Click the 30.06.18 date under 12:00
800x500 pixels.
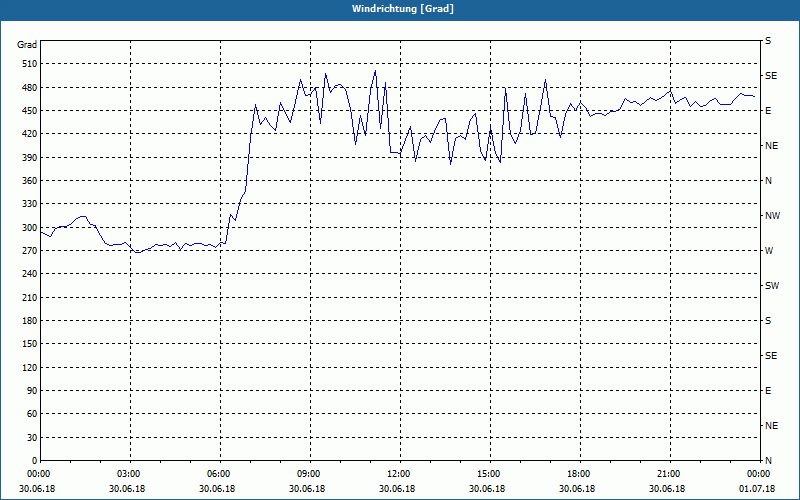[397, 489]
